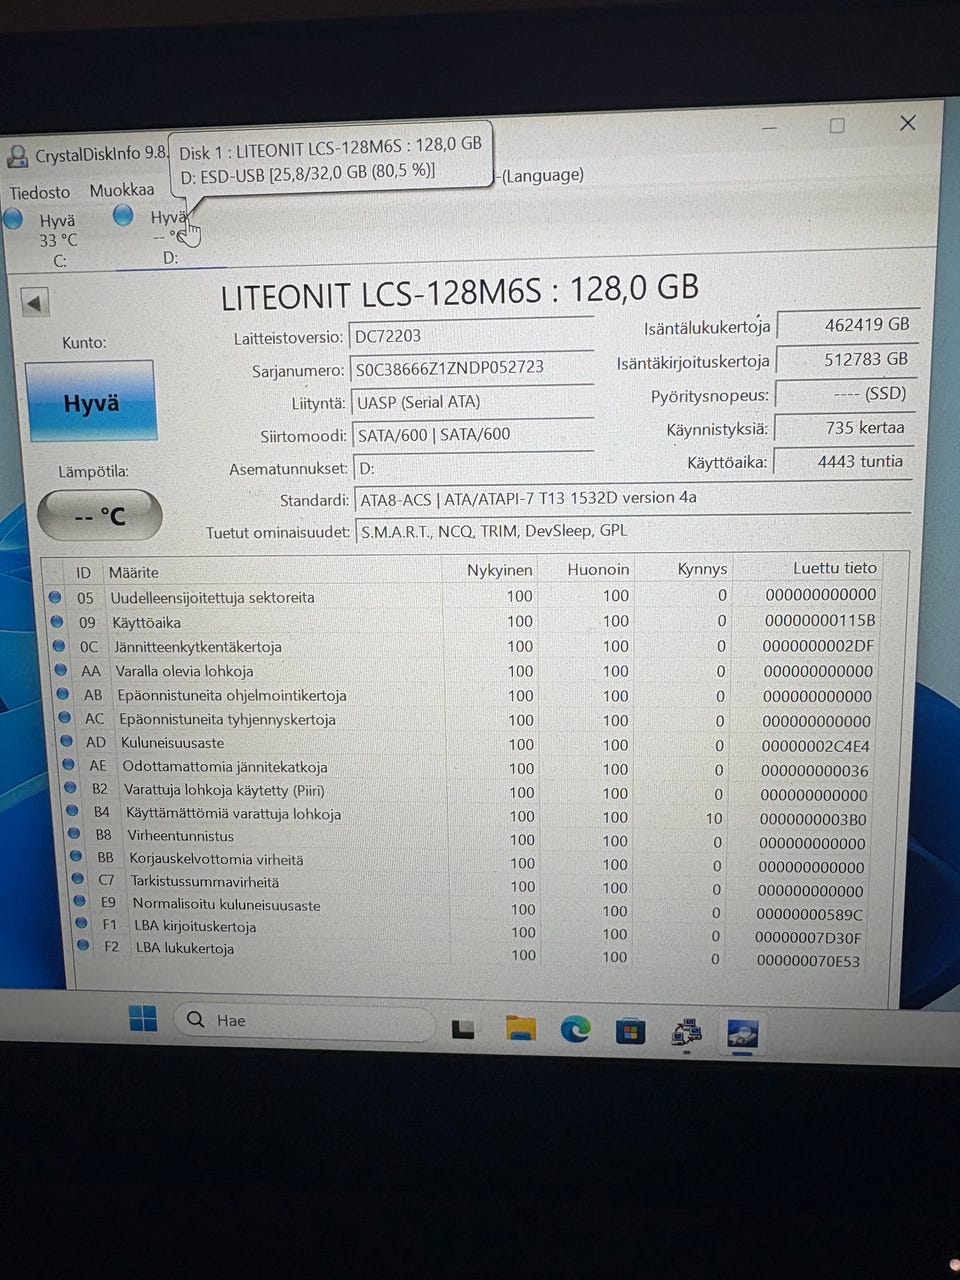Image resolution: width=960 pixels, height=1280 pixels.
Task: Select the C7 Tarkistussummavirheitä row
Action: click(474, 886)
